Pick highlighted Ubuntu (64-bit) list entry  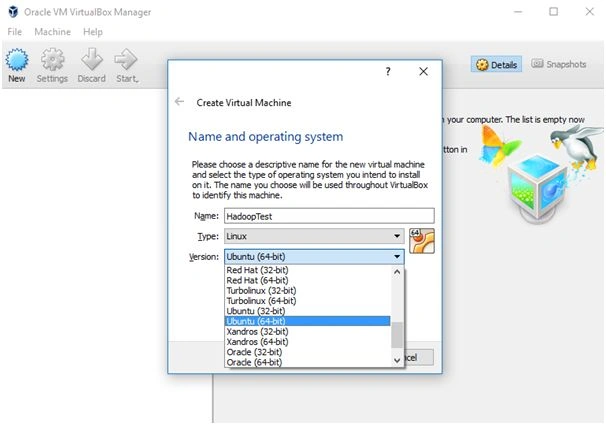click(307, 321)
